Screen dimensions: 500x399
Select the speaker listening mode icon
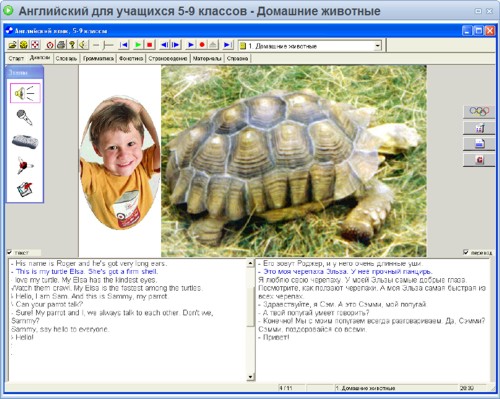(25, 93)
